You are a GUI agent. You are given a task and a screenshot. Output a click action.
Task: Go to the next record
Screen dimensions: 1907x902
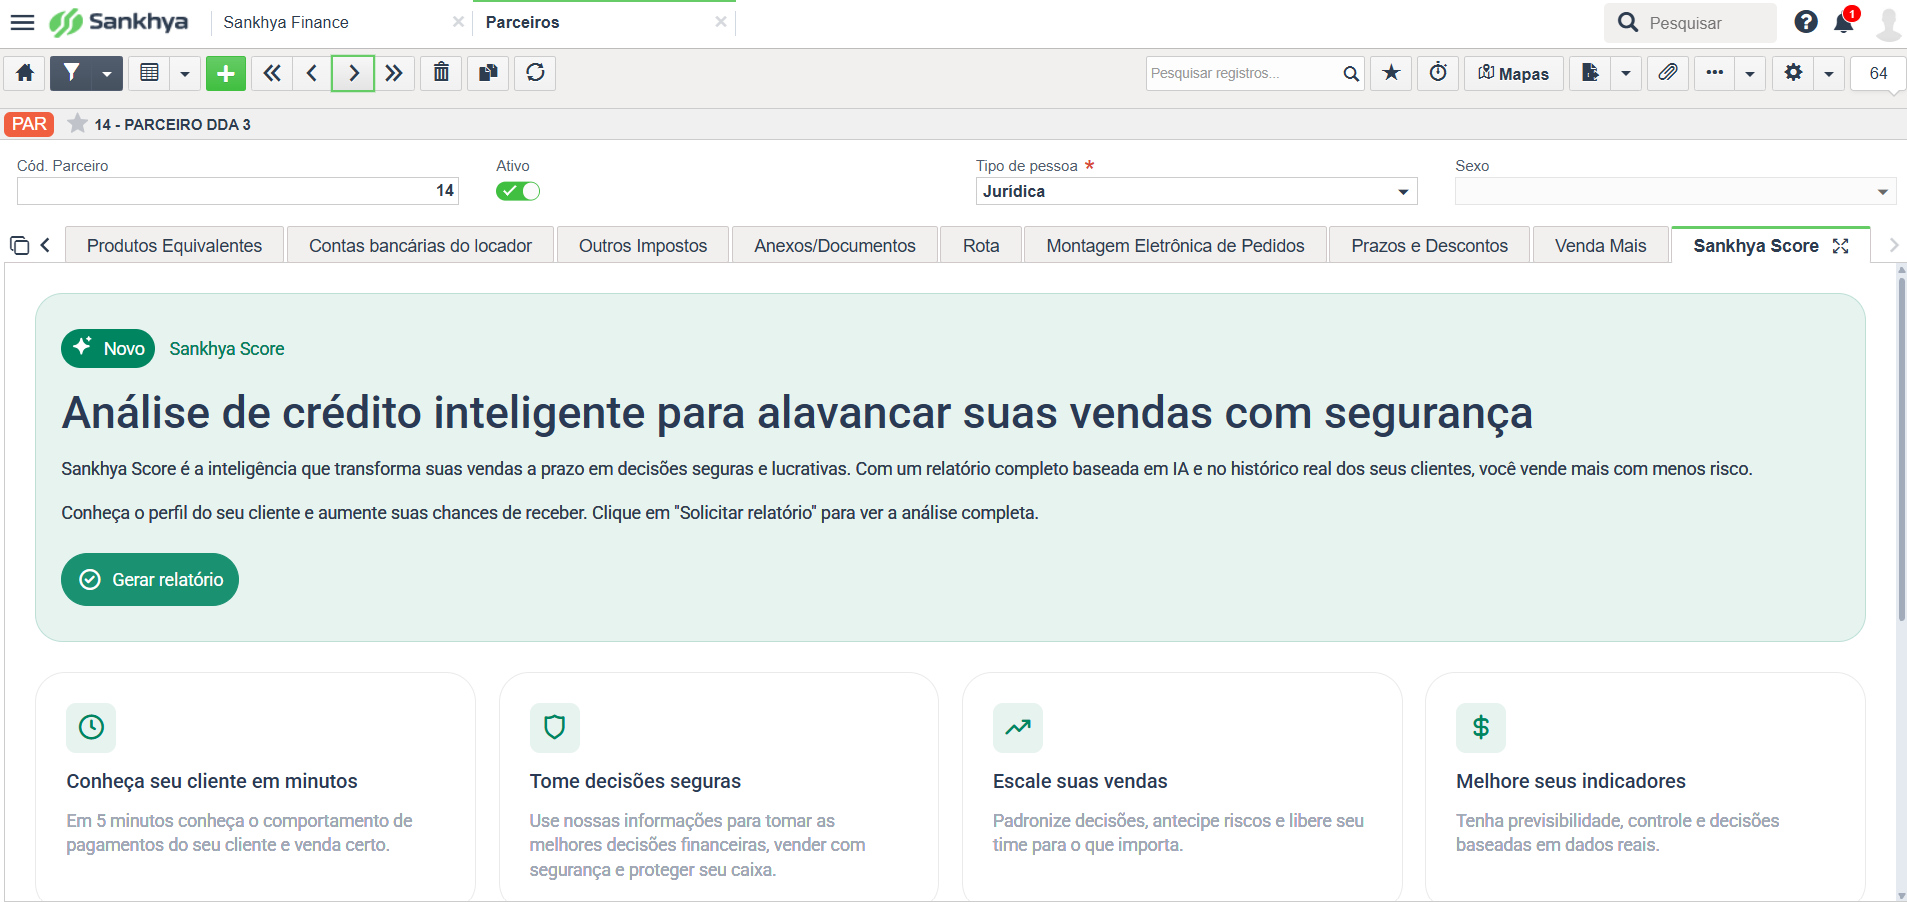[x=353, y=73]
